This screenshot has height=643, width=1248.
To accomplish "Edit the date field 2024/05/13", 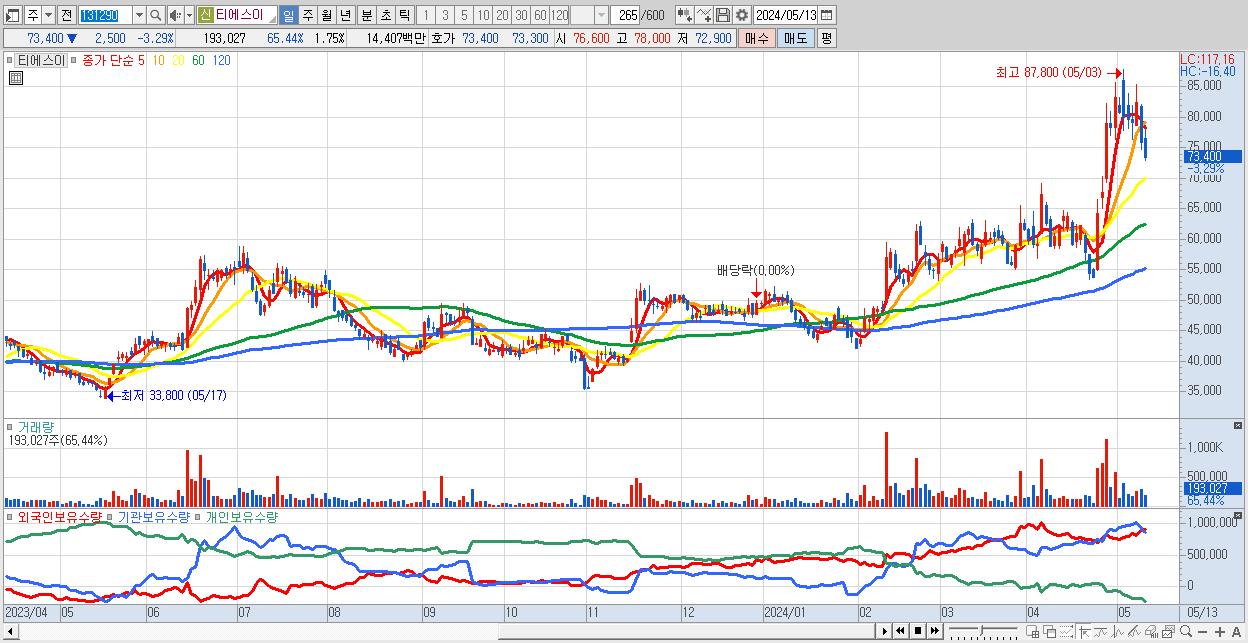I will point(786,15).
